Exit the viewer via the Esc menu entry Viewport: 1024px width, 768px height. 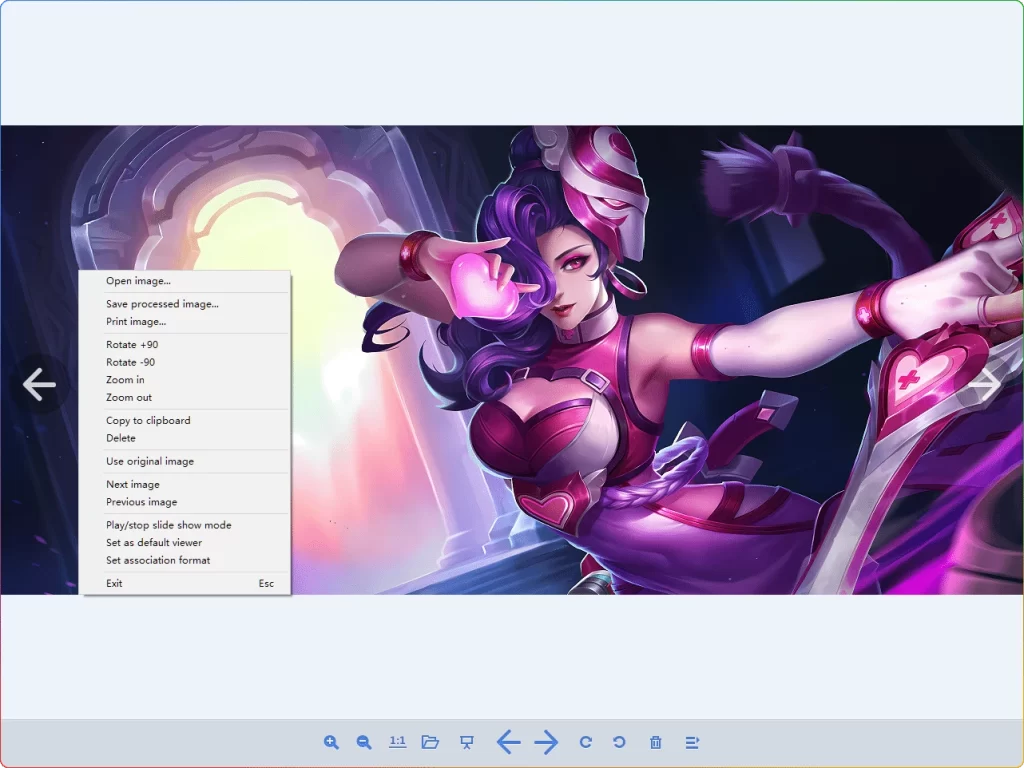click(x=113, y=582)
